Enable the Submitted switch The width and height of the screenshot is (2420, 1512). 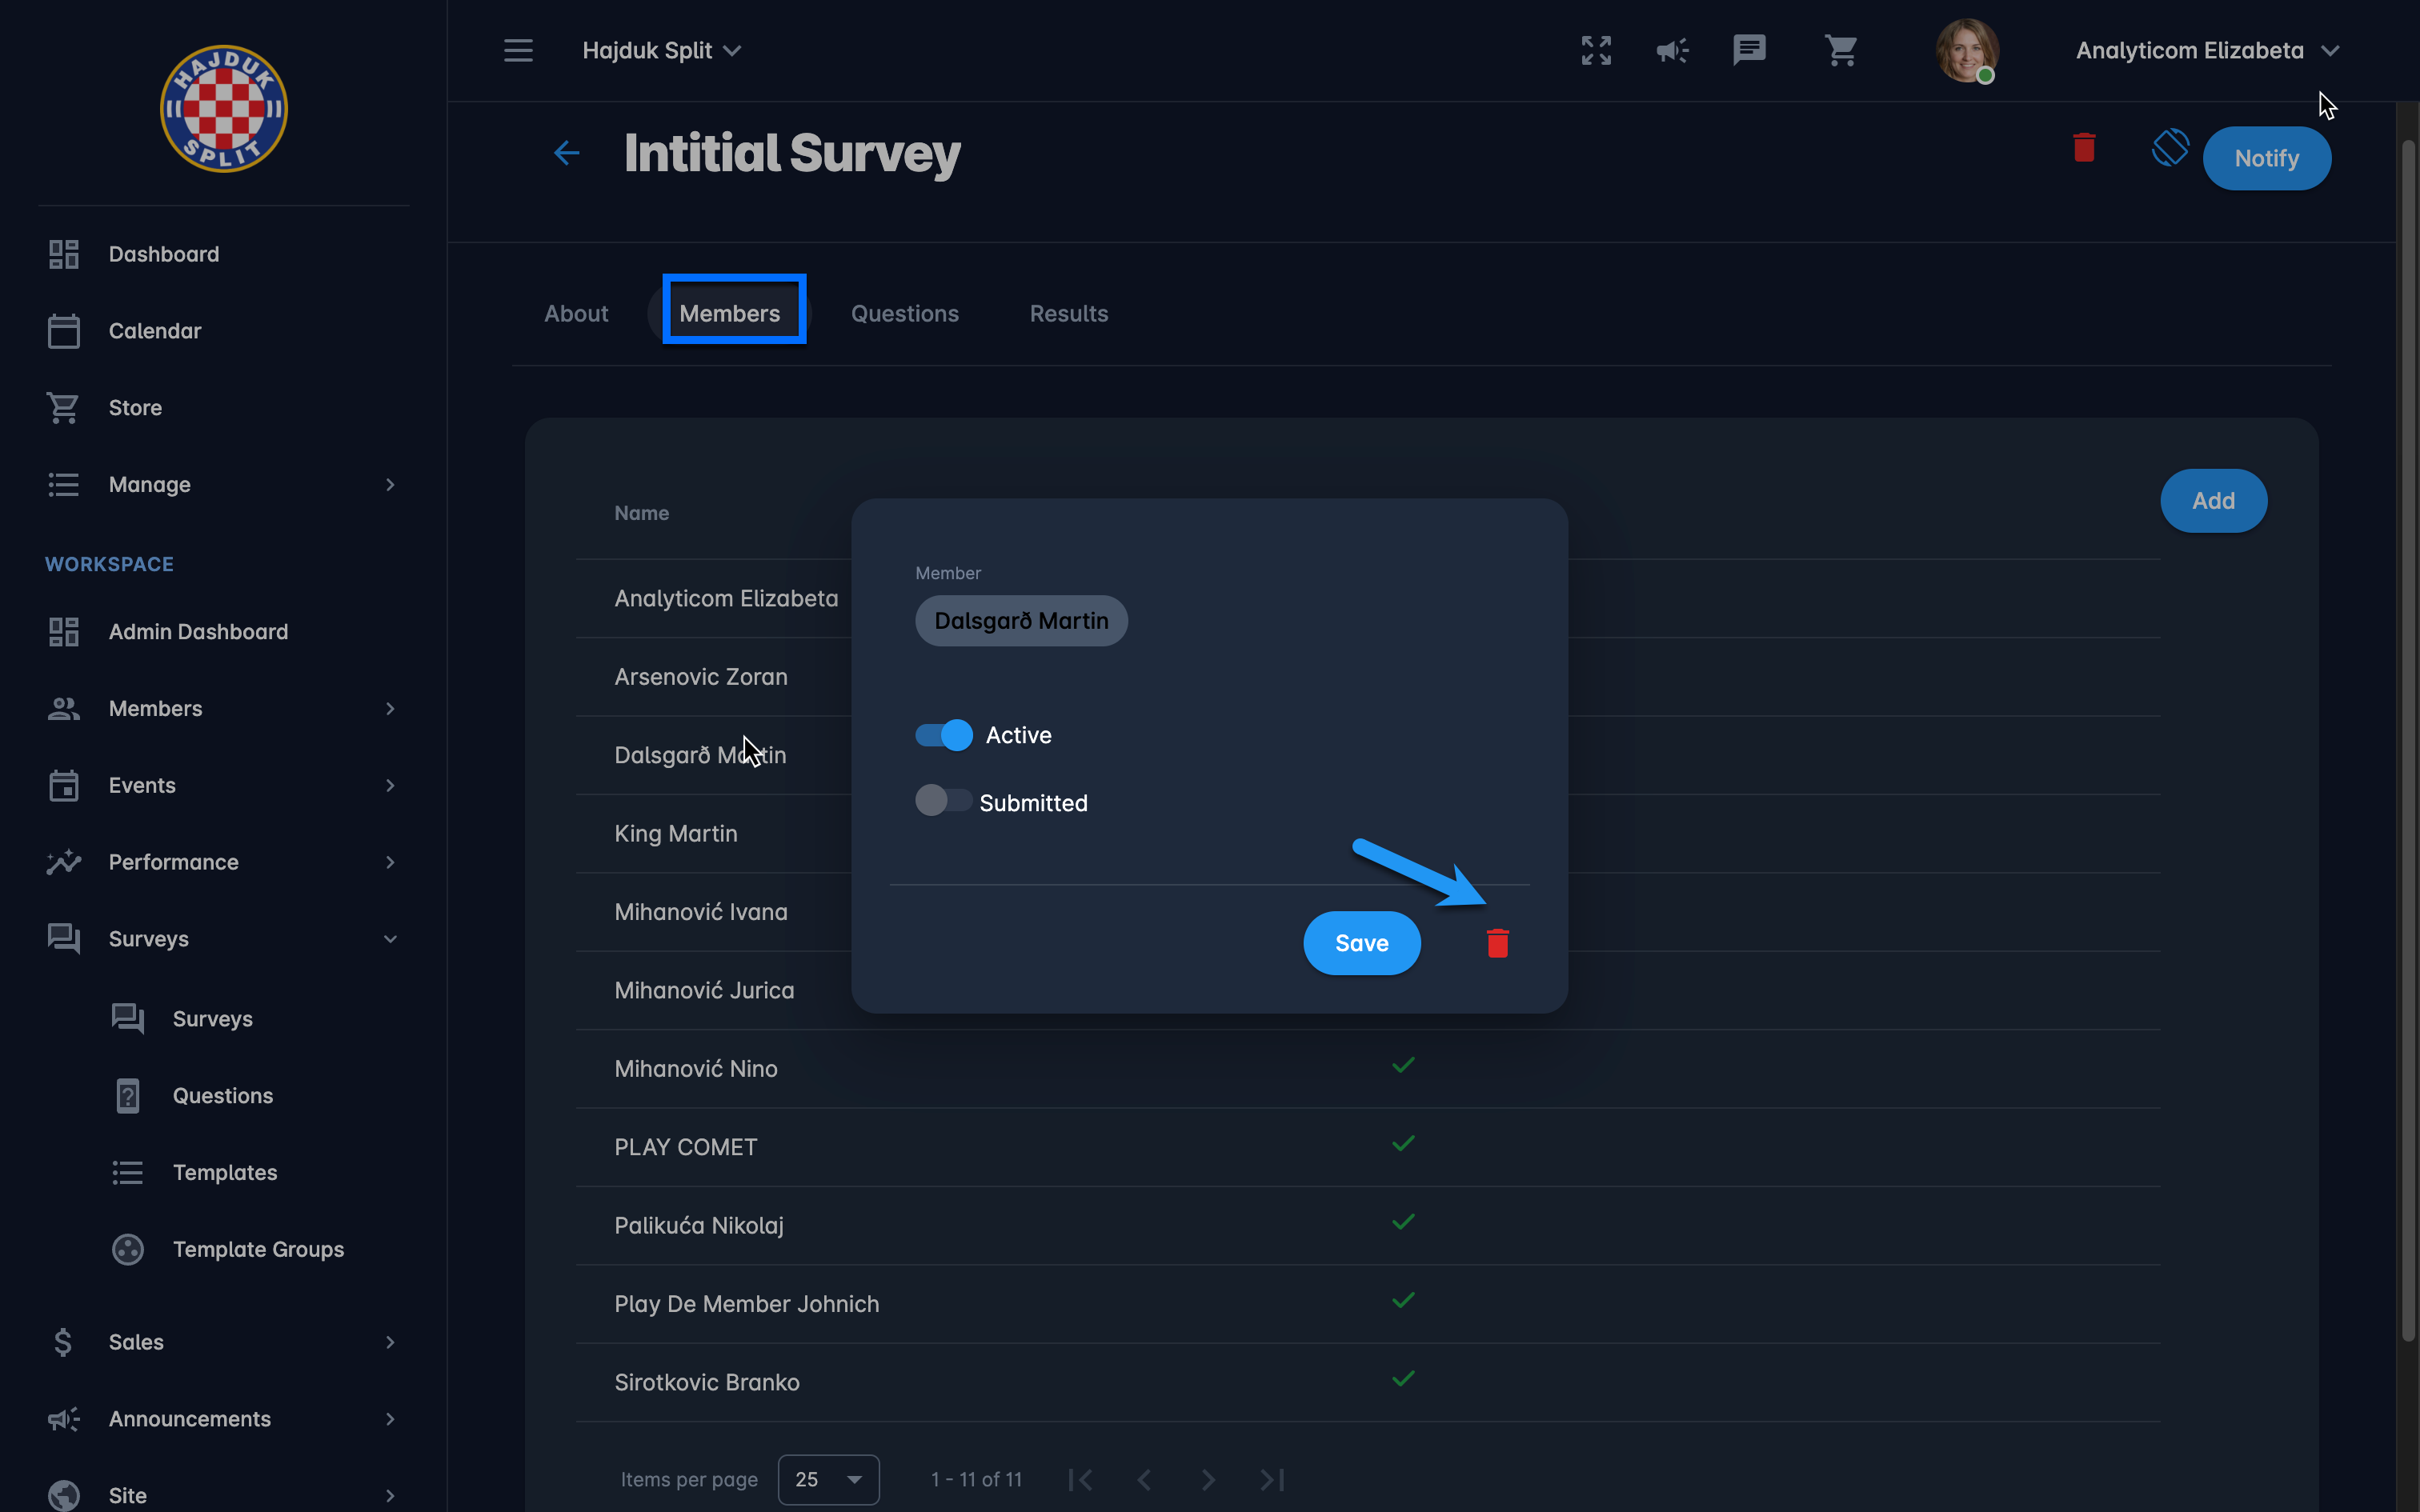click(x=943, y=800)
